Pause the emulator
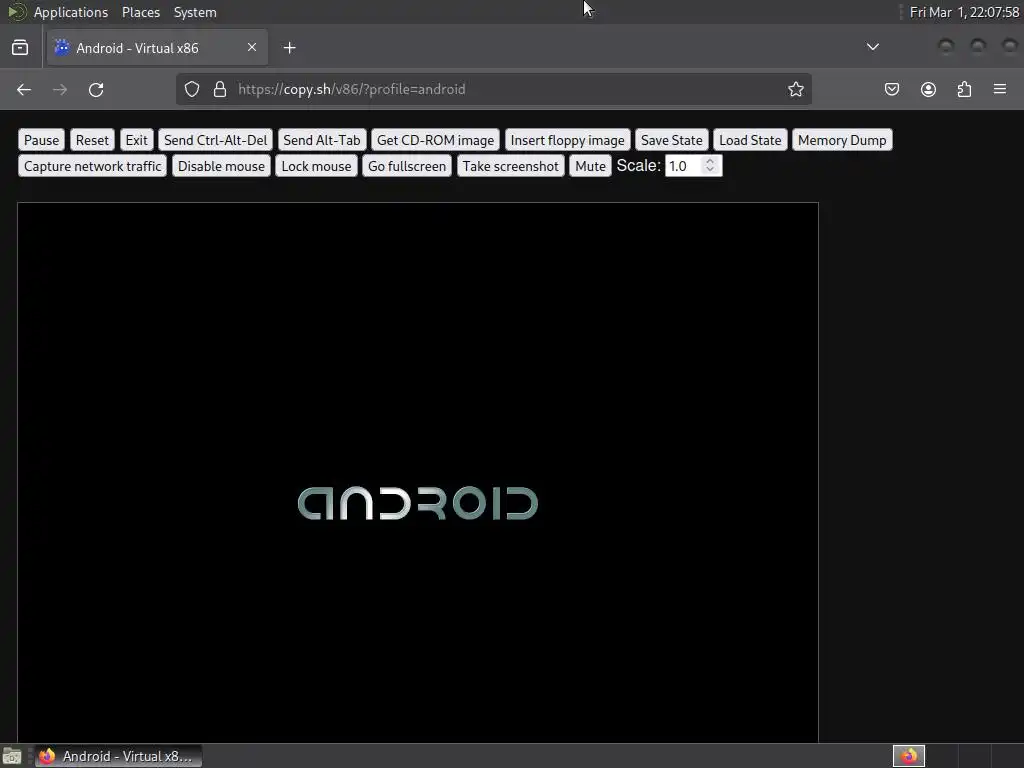This screenshot has width=1024, height=768. [41, 140]
